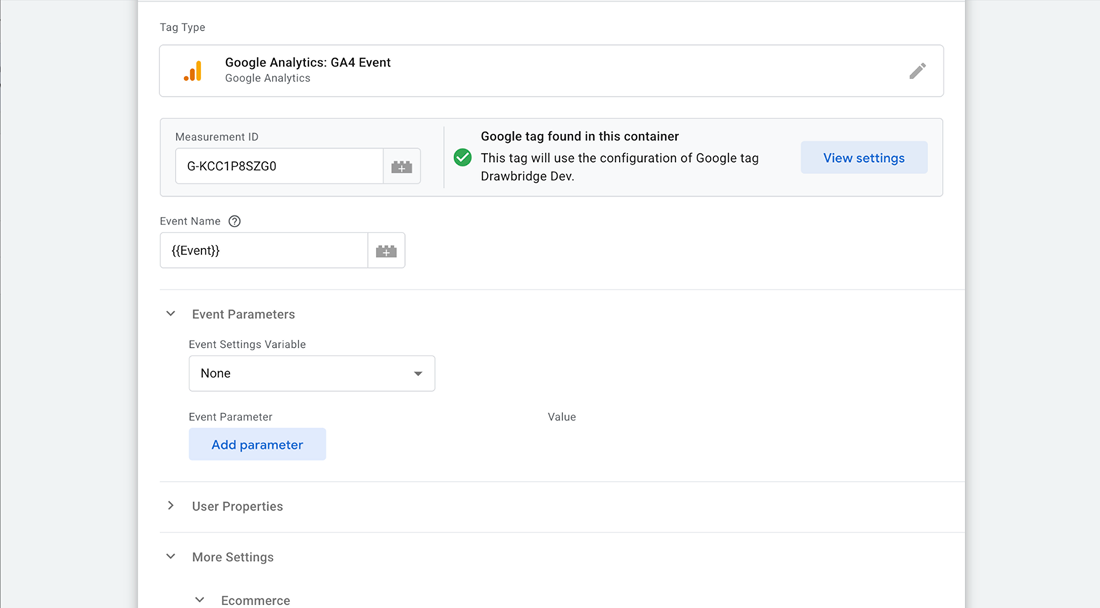Collapse the Ecommerce subsection chevron
This screenshot has height=608, width=1100.
200,600
